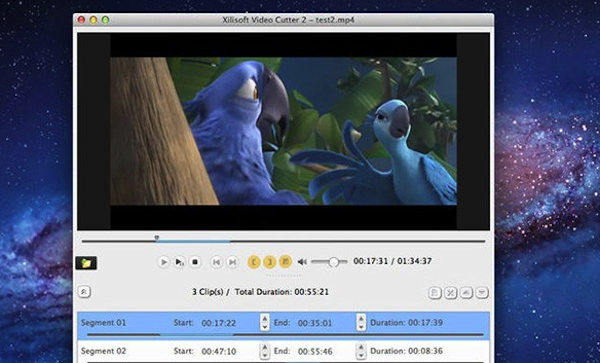Set the segment end point marker
The width and height of the screenshot is (600, 363).
pyautogui.click(x=269, y=262)
